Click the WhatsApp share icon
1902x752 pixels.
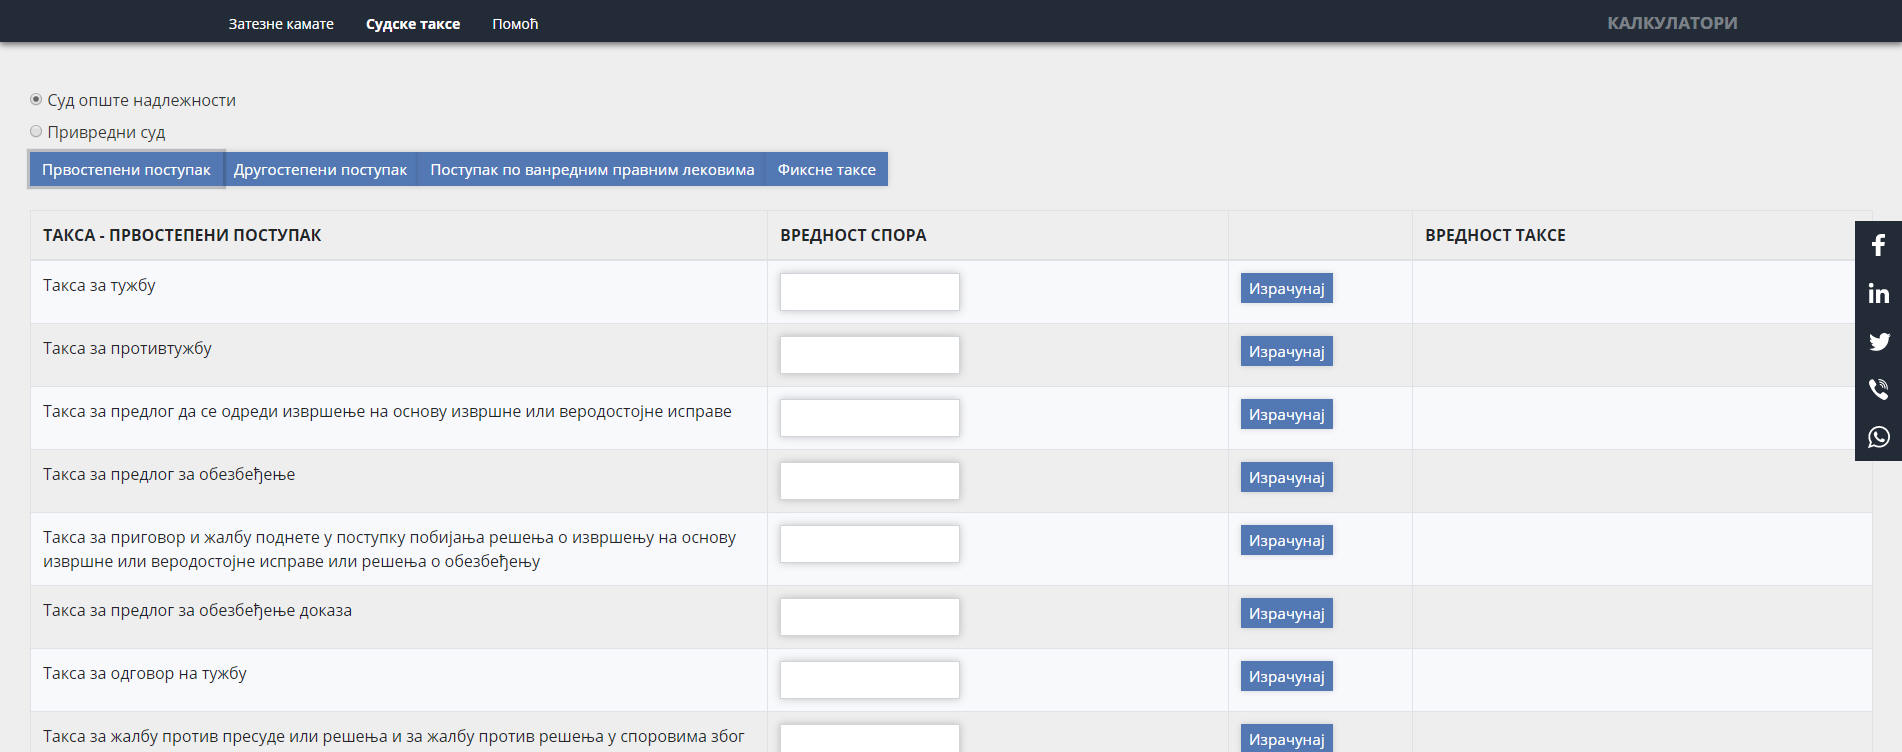tap(1878, 437)
